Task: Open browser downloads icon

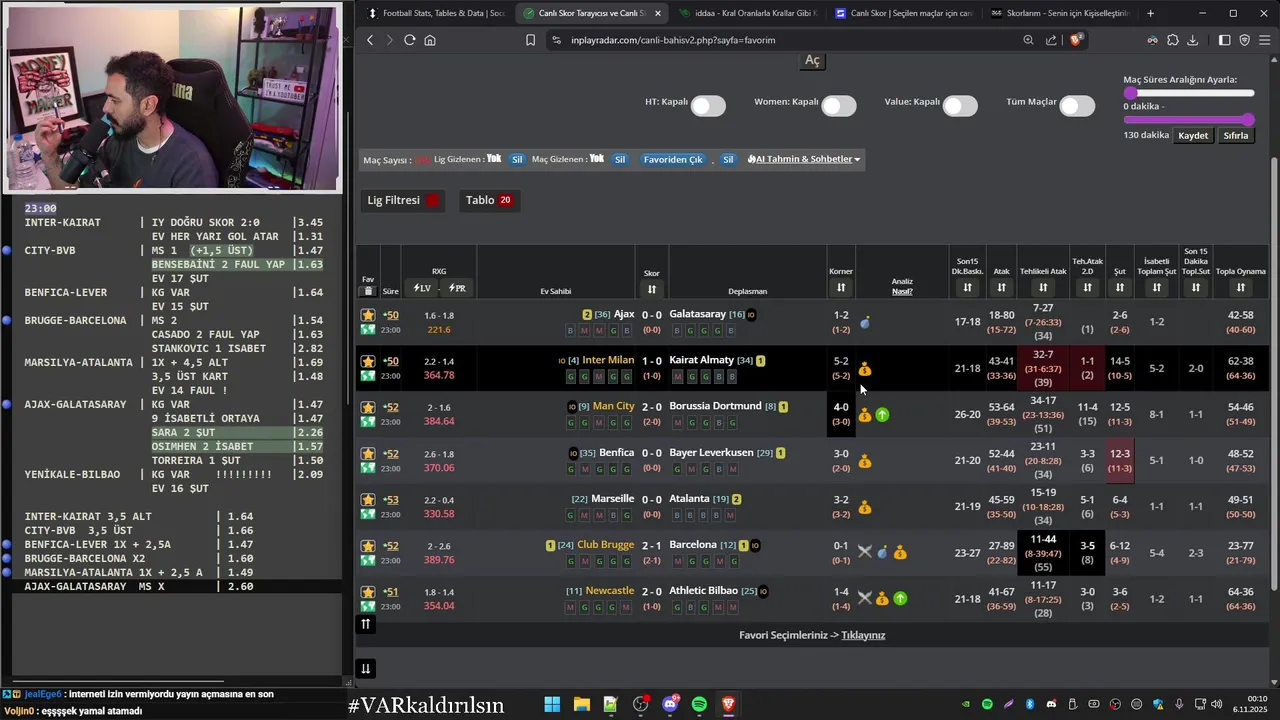Action: pyautogui.click(x=1193, y=40)
